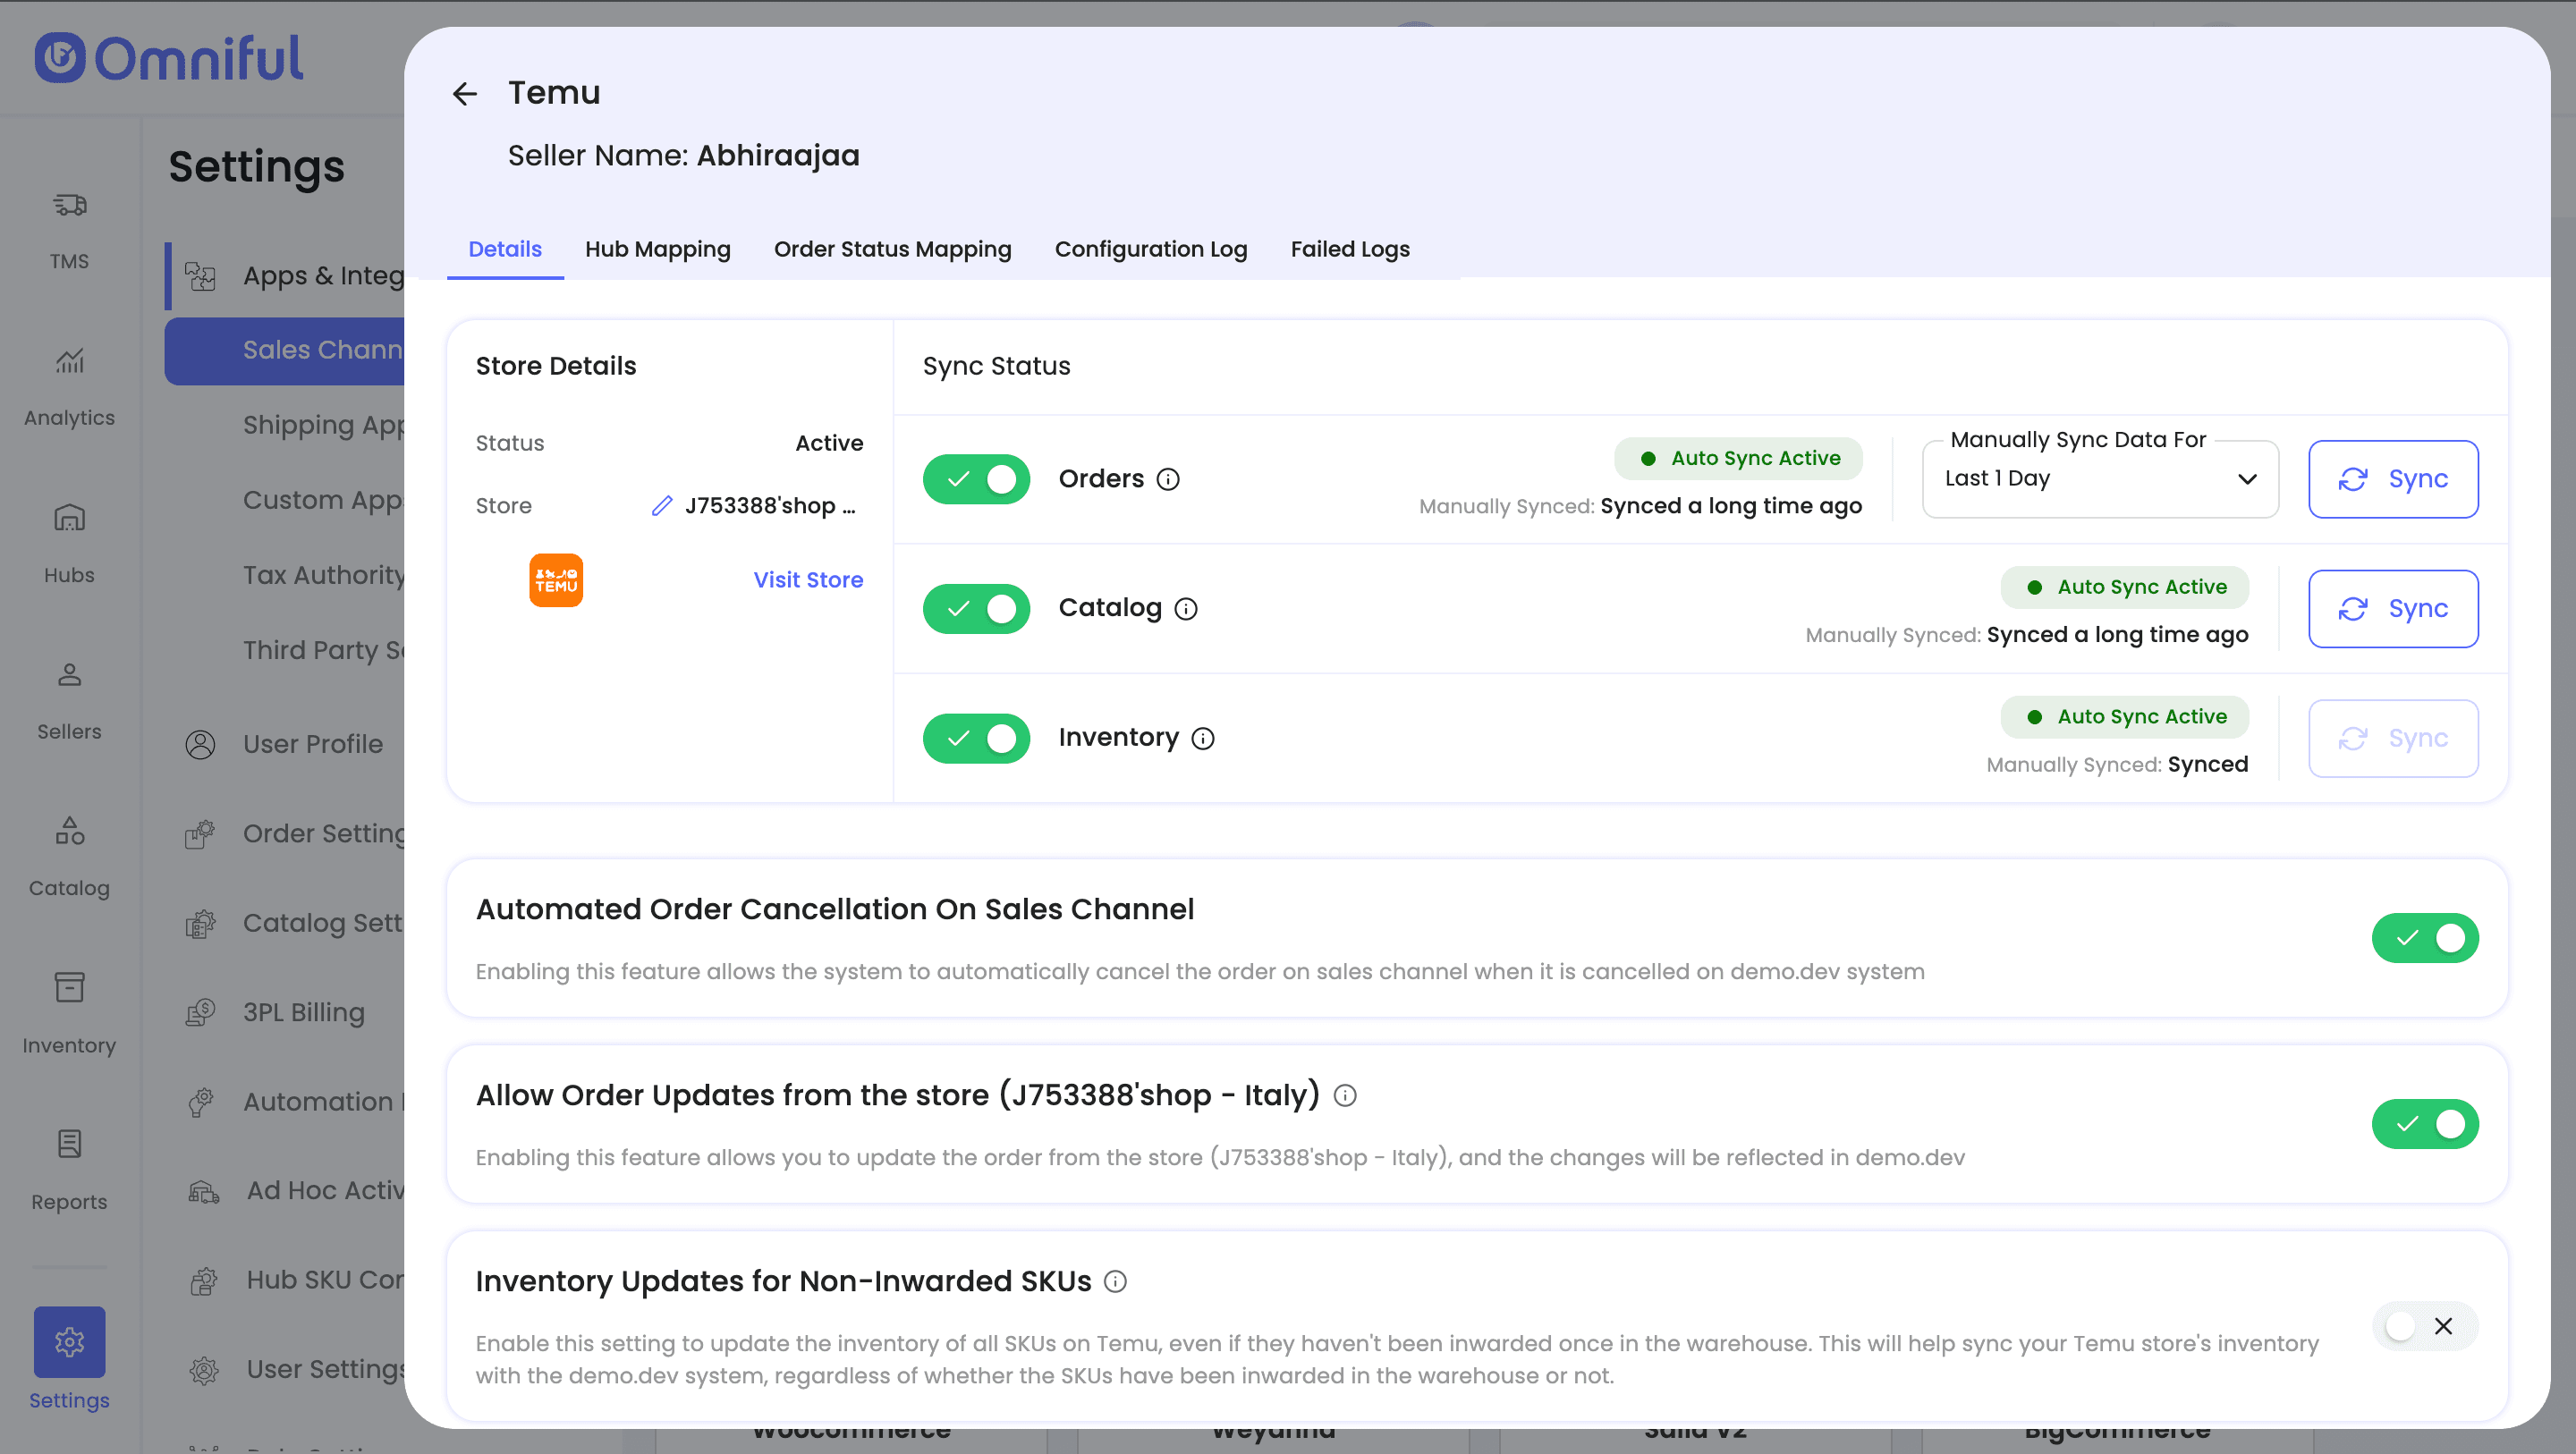This screenshot has width=2576, height=1454.
Task: Click the Sync button for Orders
Action: 2392,479
